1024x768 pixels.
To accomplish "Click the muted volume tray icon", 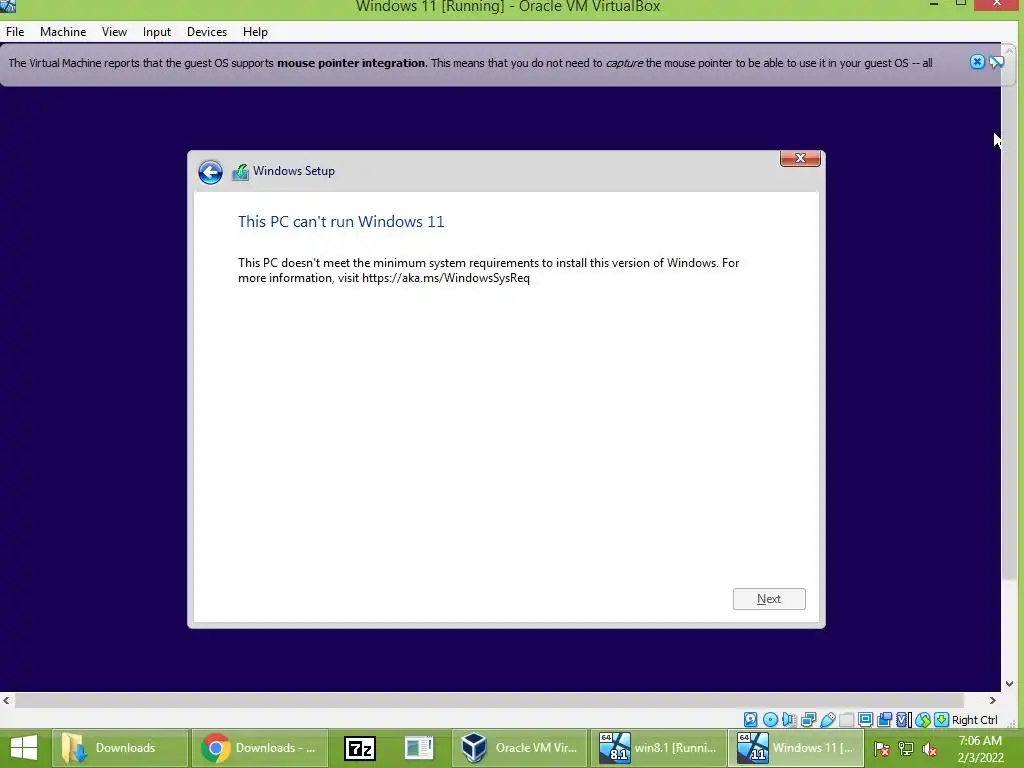I will point(930,749).
